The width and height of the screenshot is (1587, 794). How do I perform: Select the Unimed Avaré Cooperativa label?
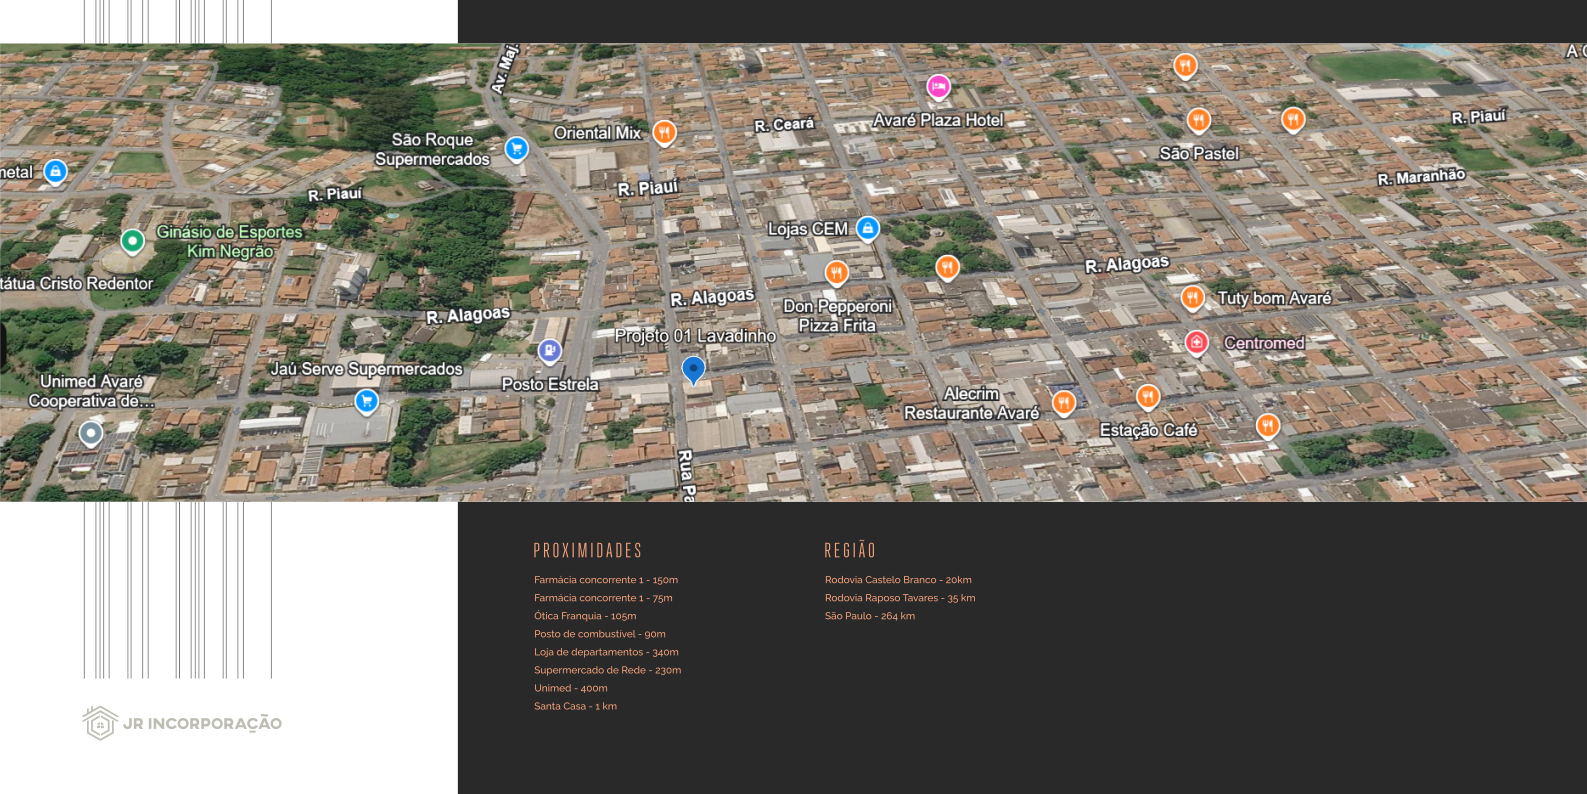(91, 391)
